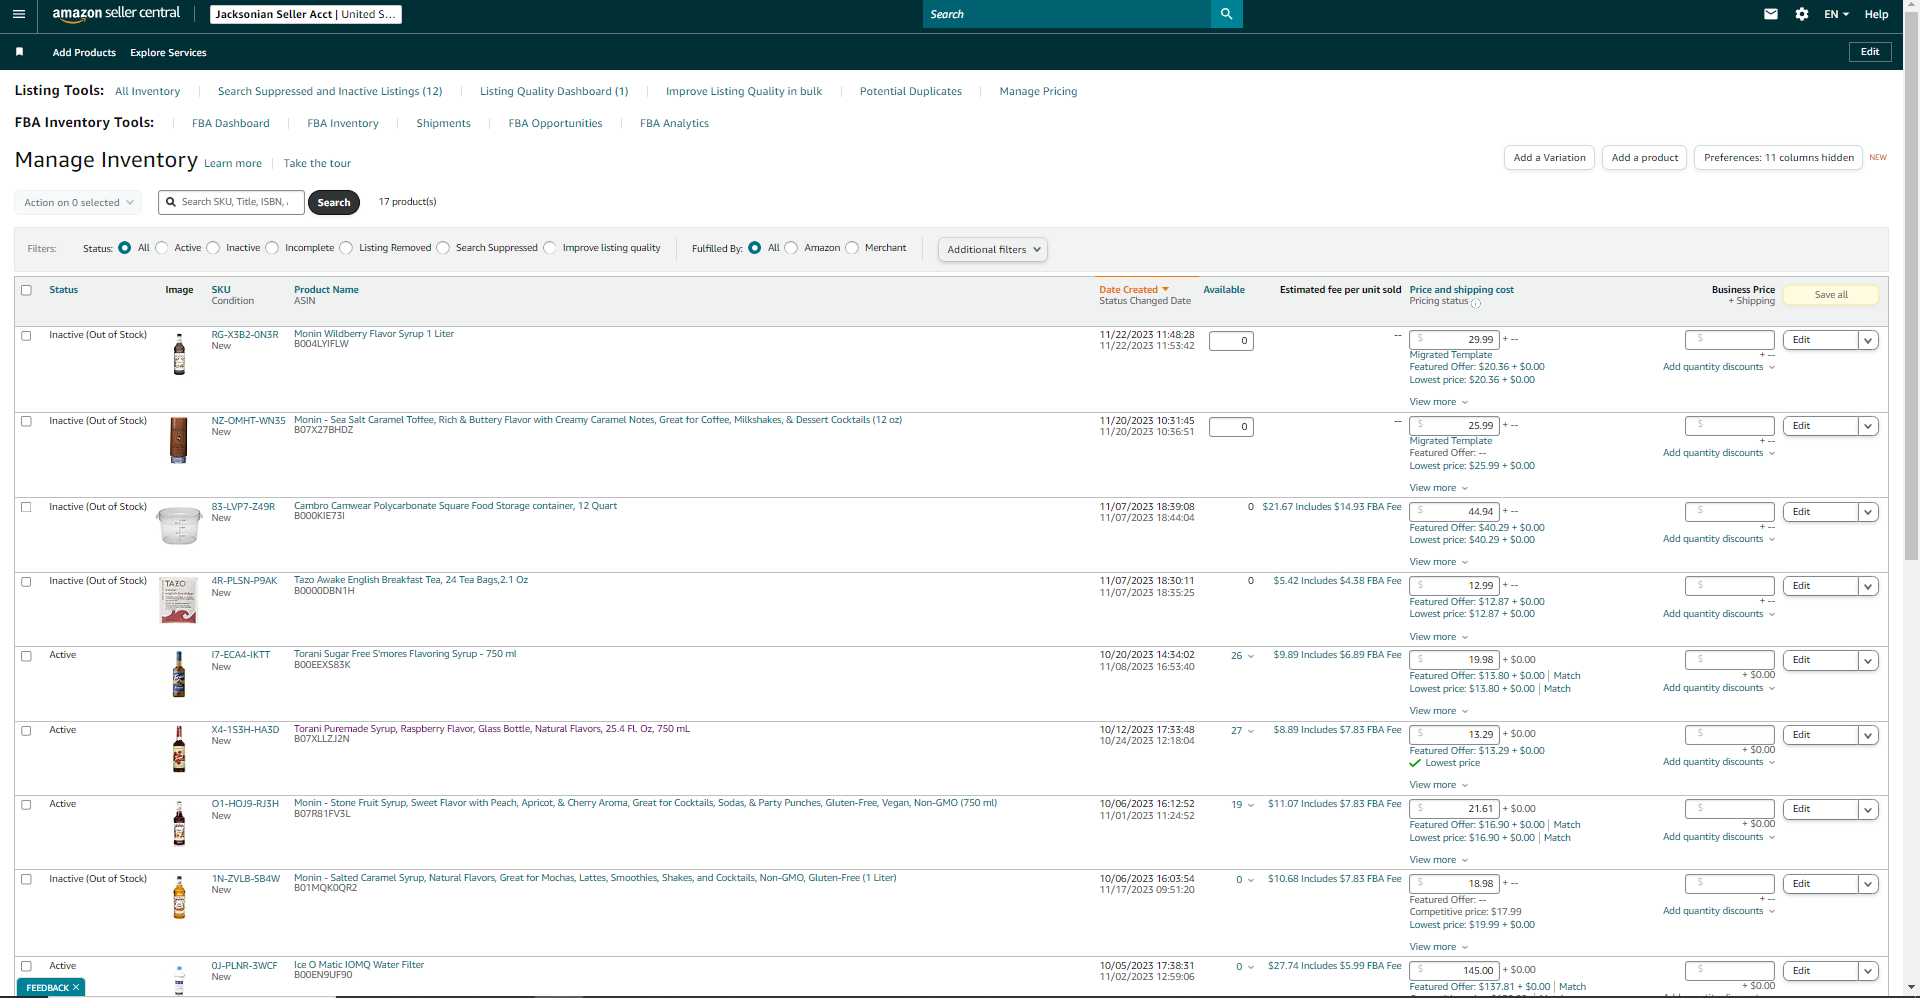Open the All Inventory listing tool

148,91
